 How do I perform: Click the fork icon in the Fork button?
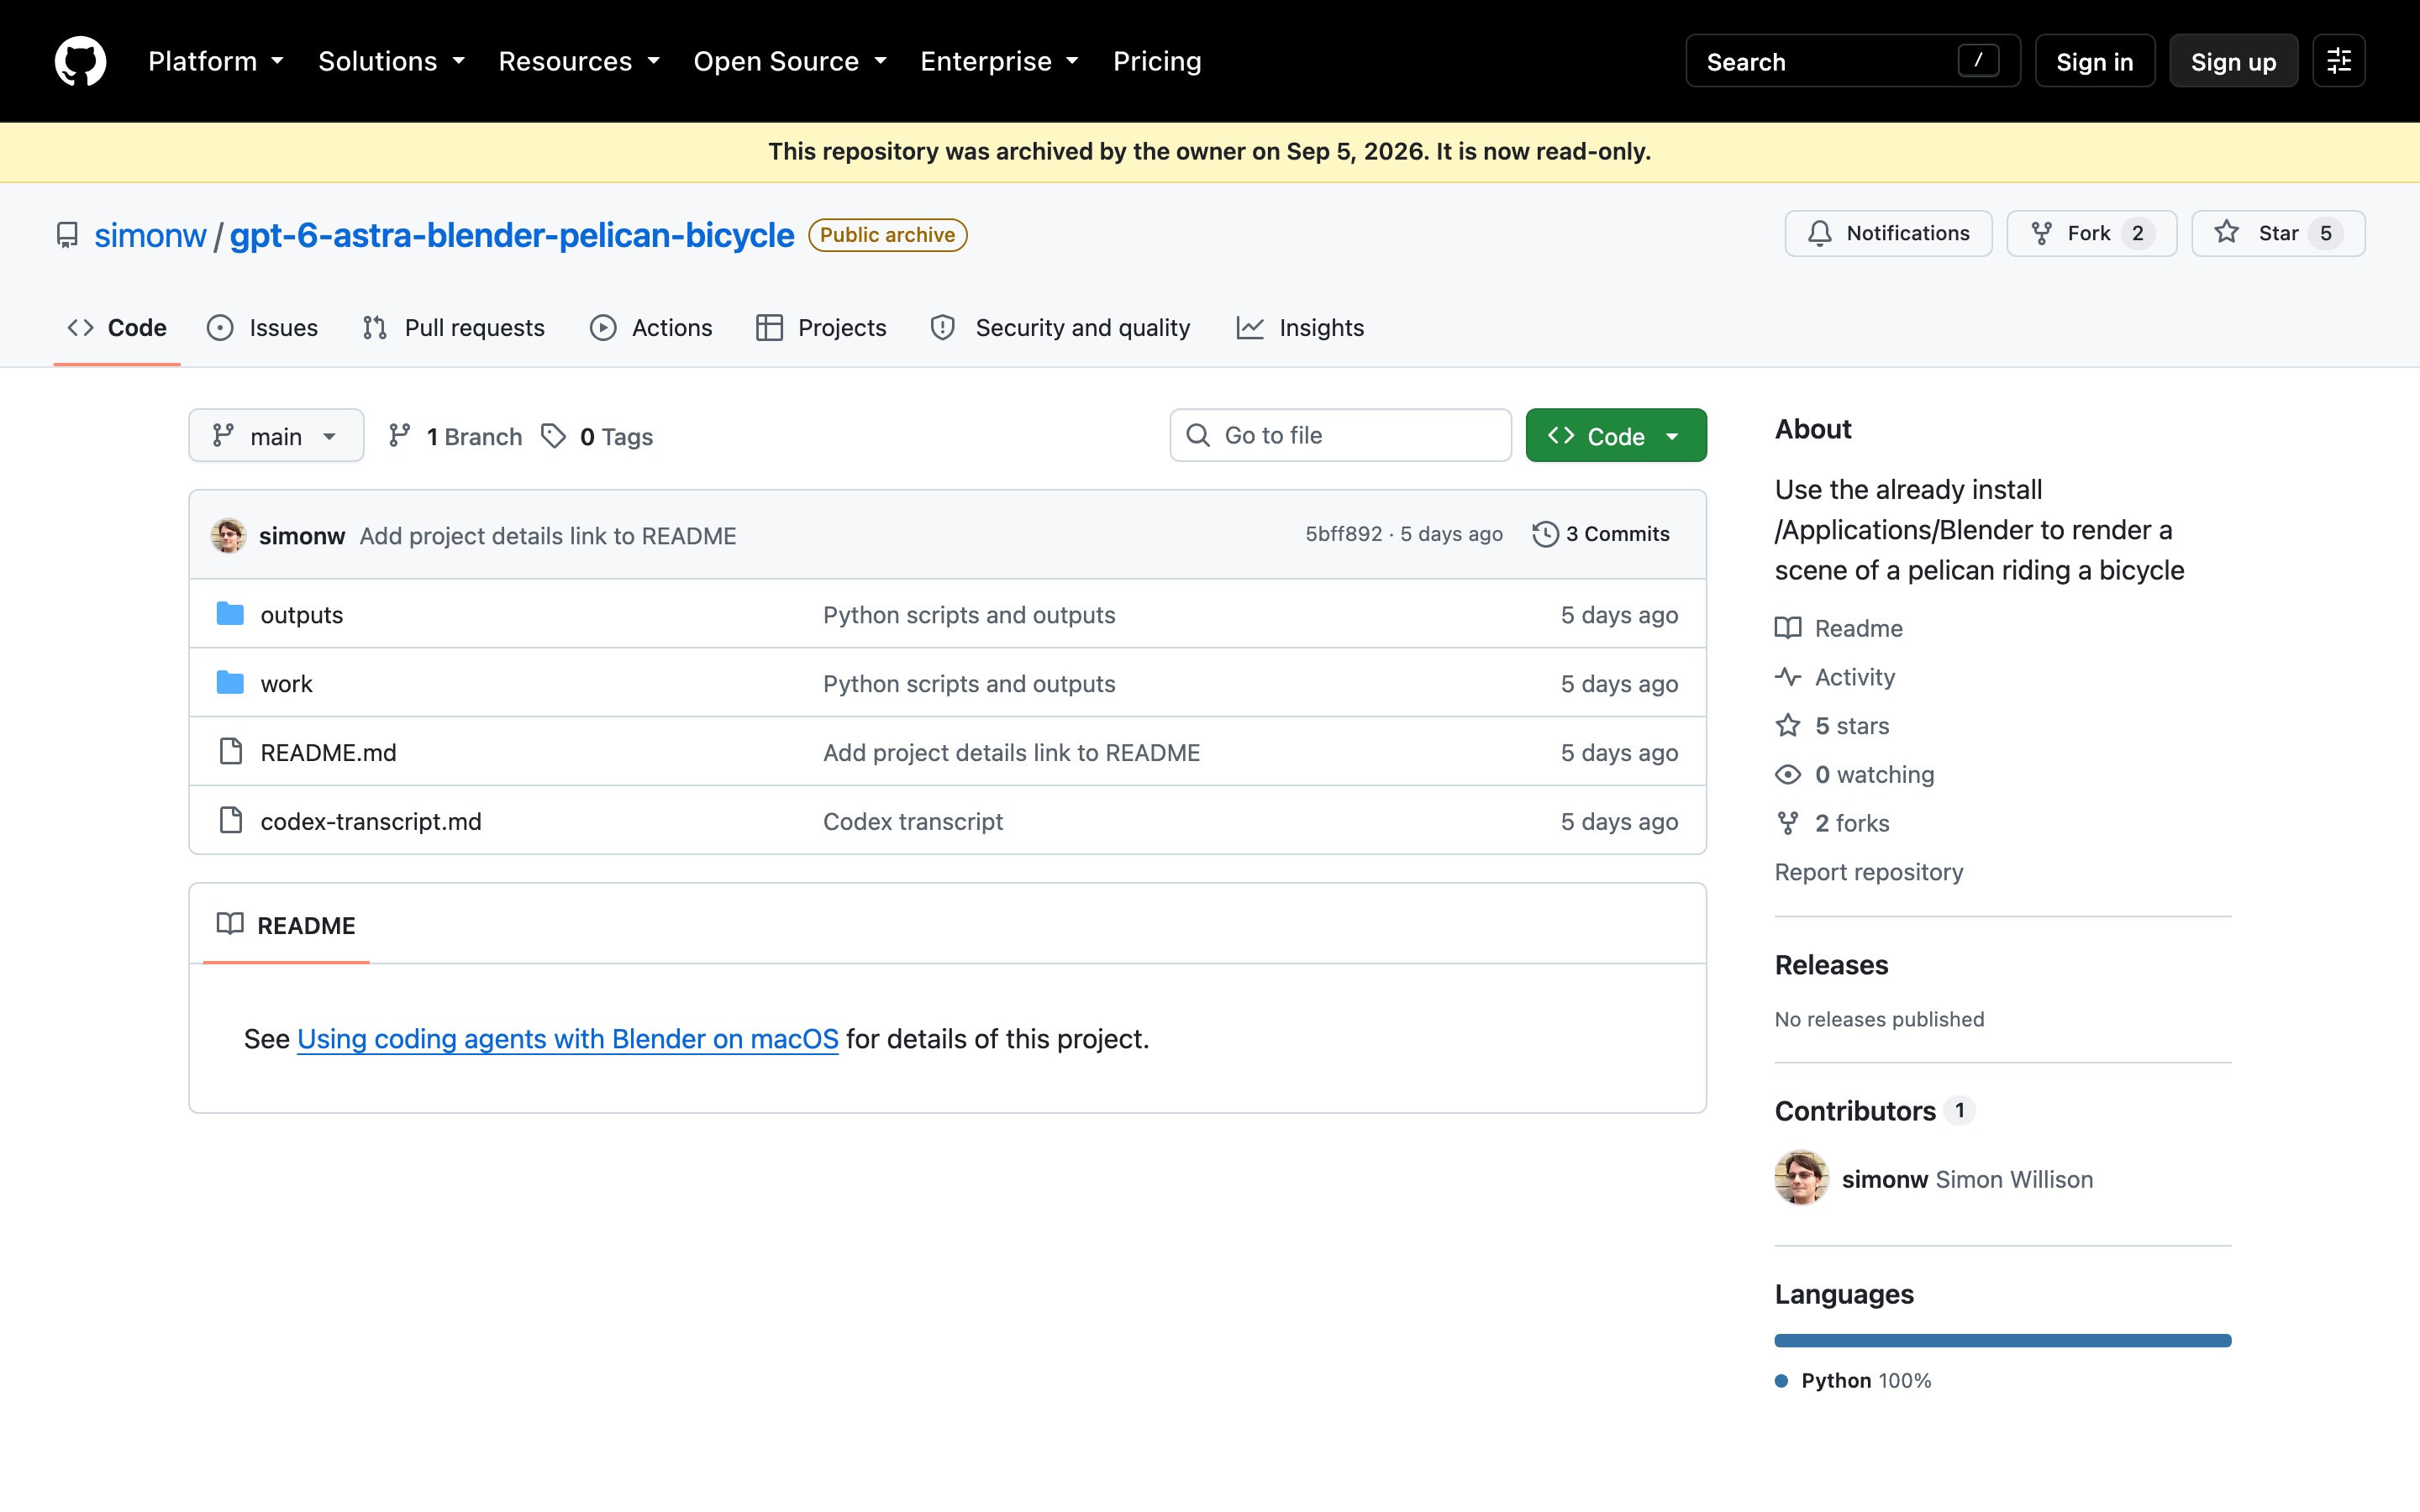tap(2041, 233)
